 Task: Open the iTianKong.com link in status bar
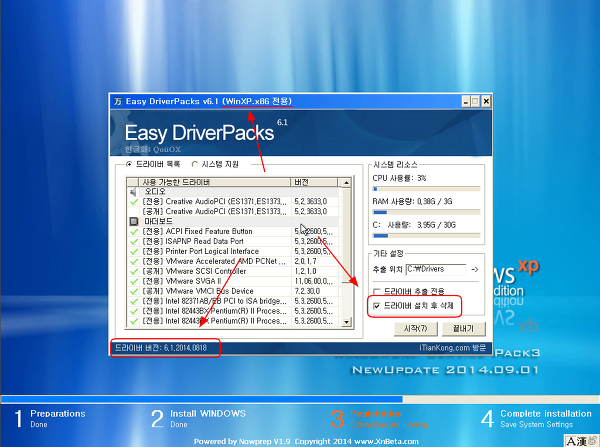pos(452,347)
